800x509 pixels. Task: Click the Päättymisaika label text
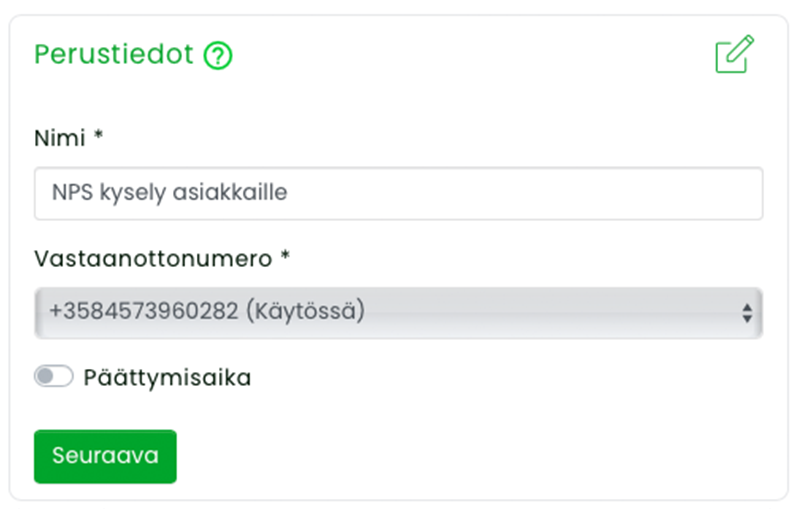pyautogui.click(x=167, y=378)
